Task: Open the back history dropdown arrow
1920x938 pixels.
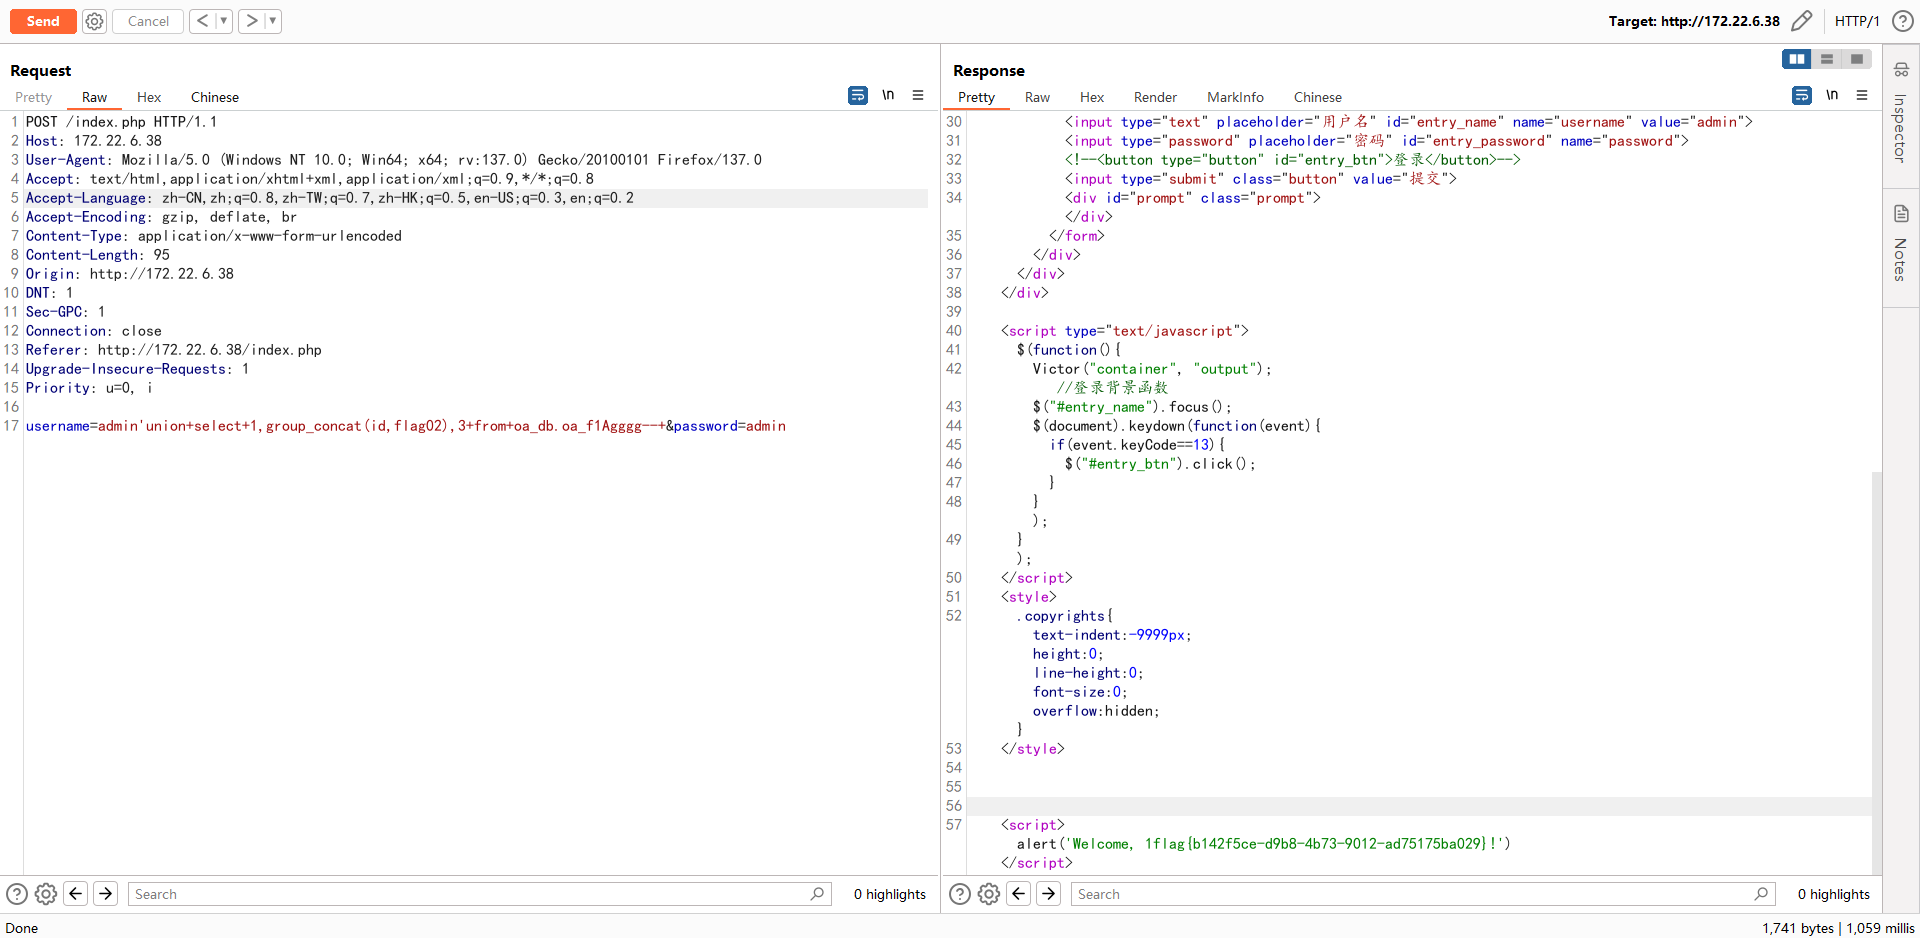Action: click(x=224, y=21)
